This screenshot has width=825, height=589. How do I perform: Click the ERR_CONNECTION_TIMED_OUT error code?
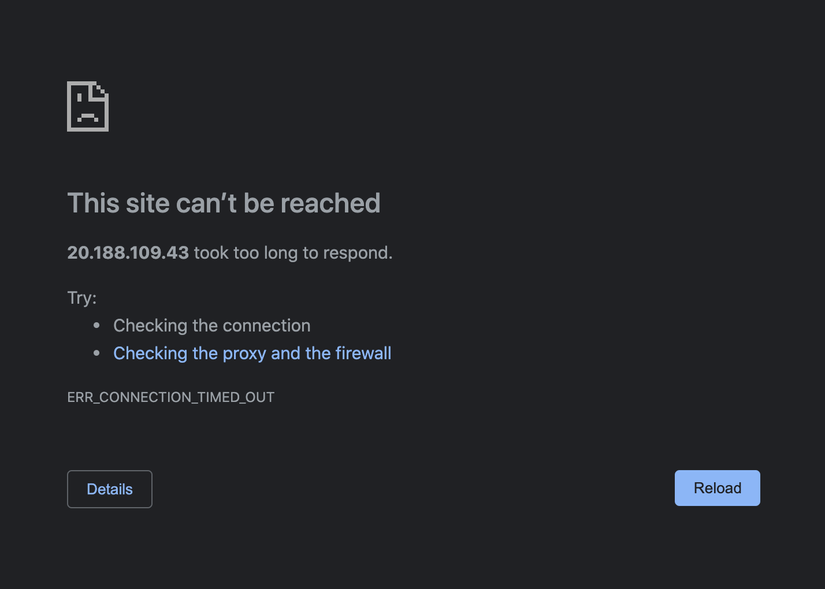pos(170,397)
